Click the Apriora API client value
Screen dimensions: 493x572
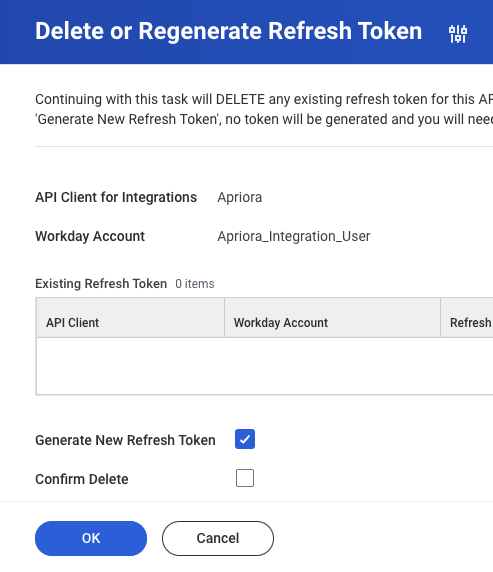coord(239,197)
